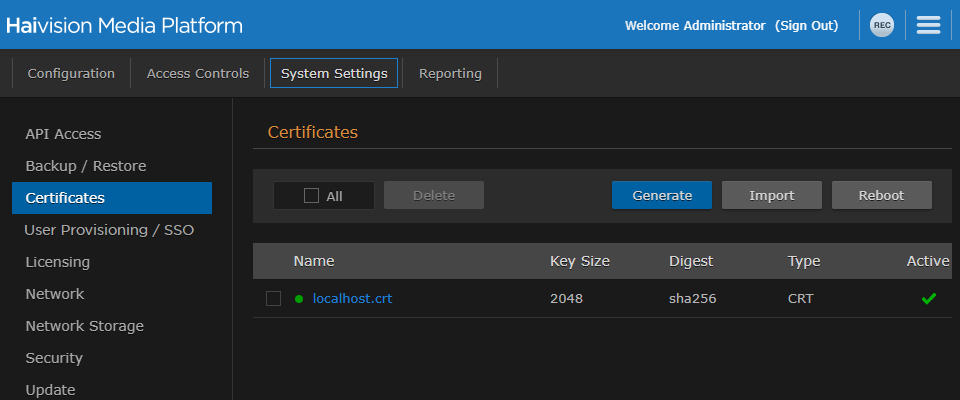Select the System Settings tab
960x400 pixels.
[x=334, y=73]
